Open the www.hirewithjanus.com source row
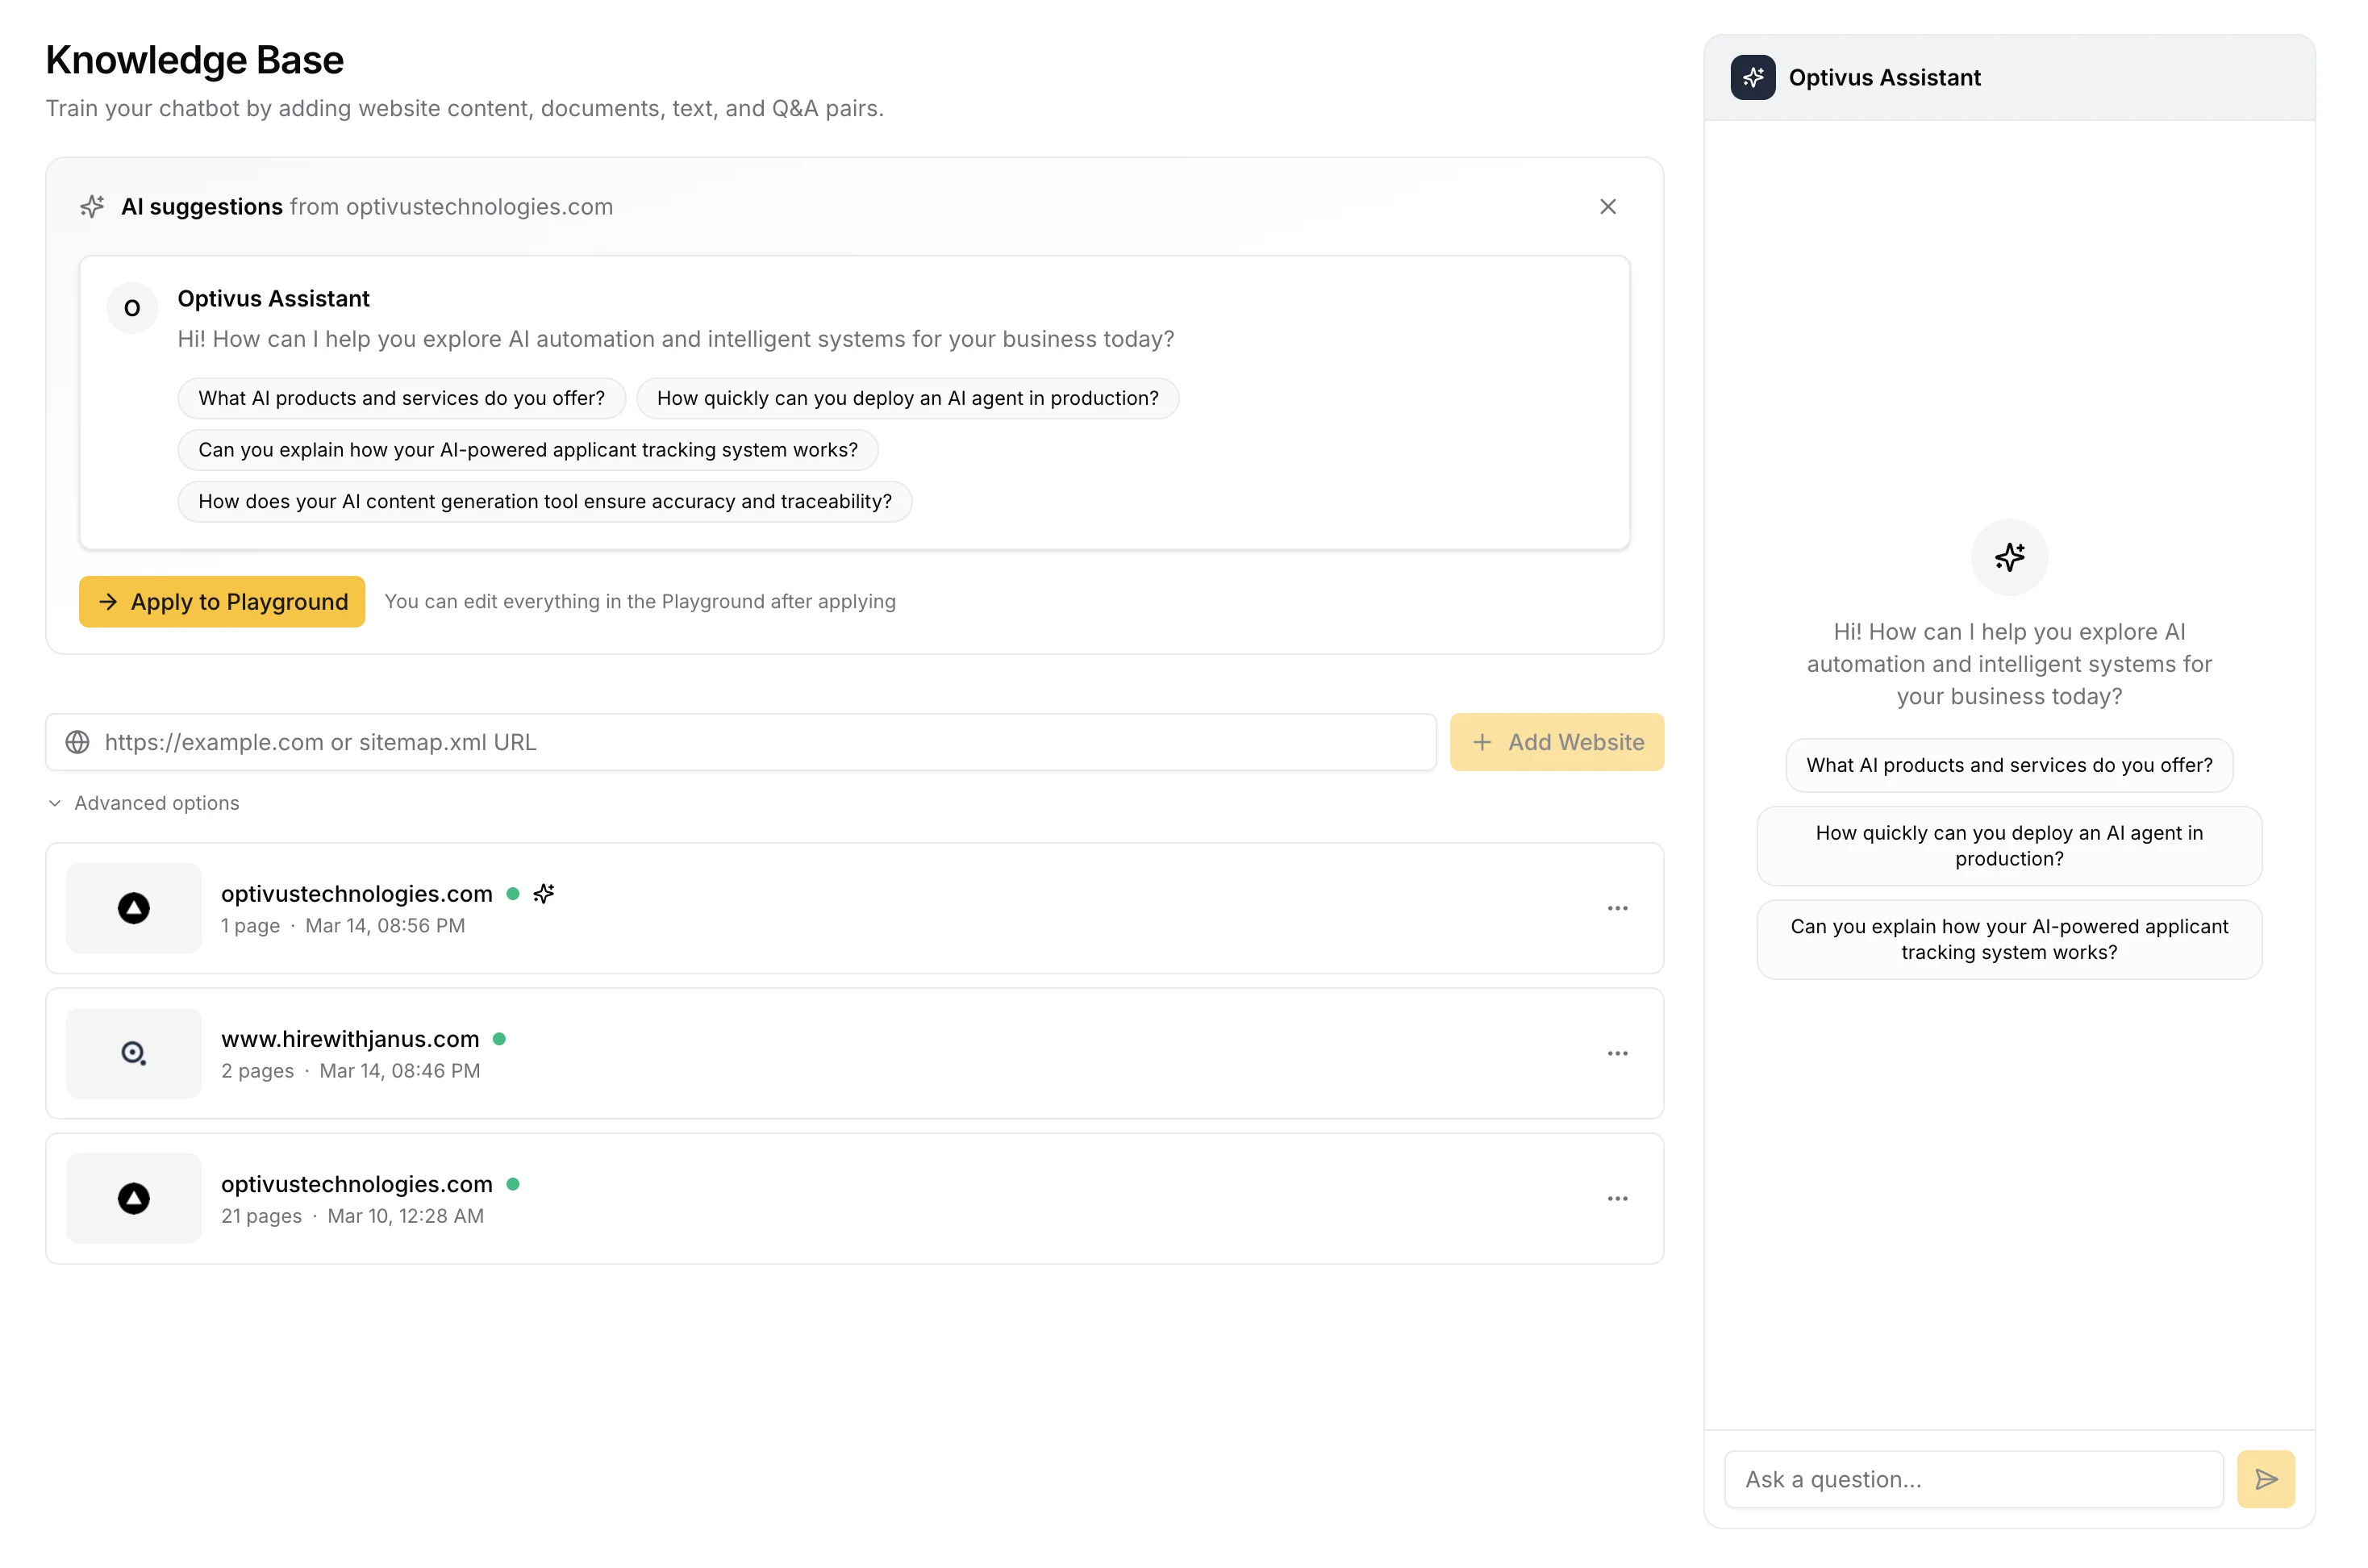The image size is (2368, 1568). [855, 1053]
